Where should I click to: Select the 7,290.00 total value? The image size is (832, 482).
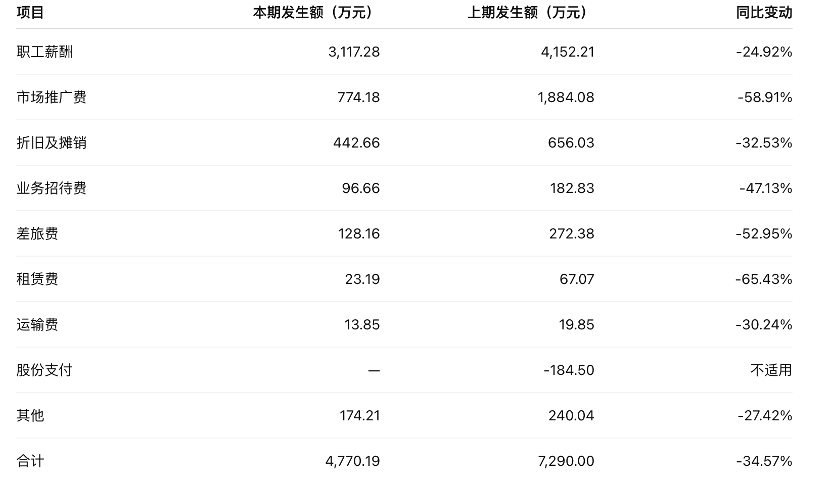[x=567, y=461]
